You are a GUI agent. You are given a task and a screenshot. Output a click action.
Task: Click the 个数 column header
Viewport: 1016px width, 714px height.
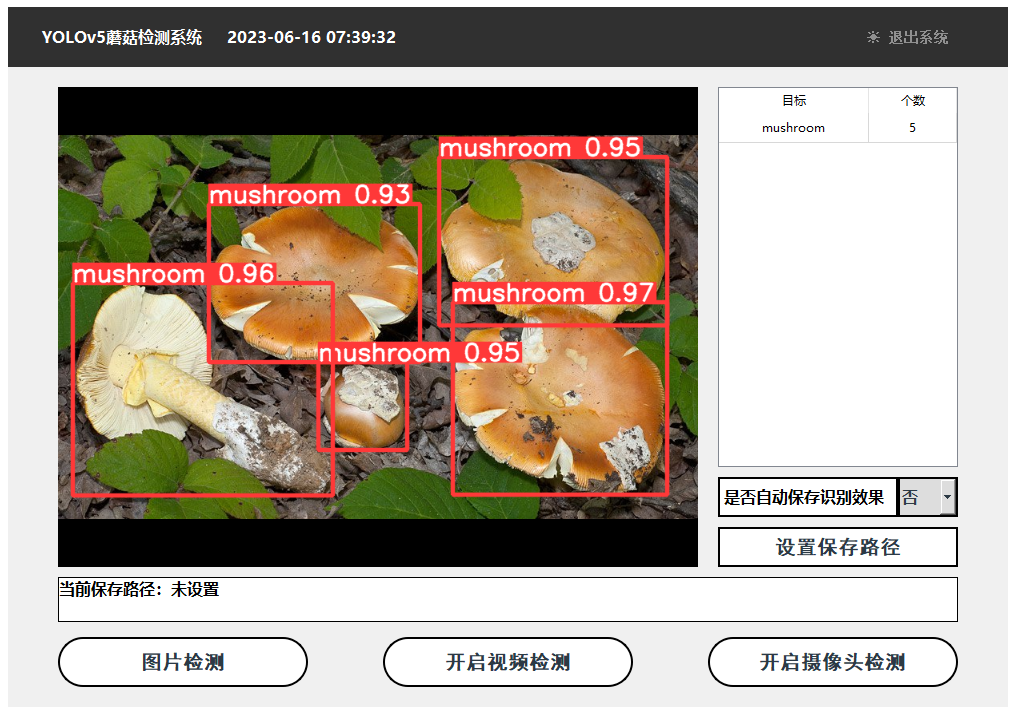[912, 100]
